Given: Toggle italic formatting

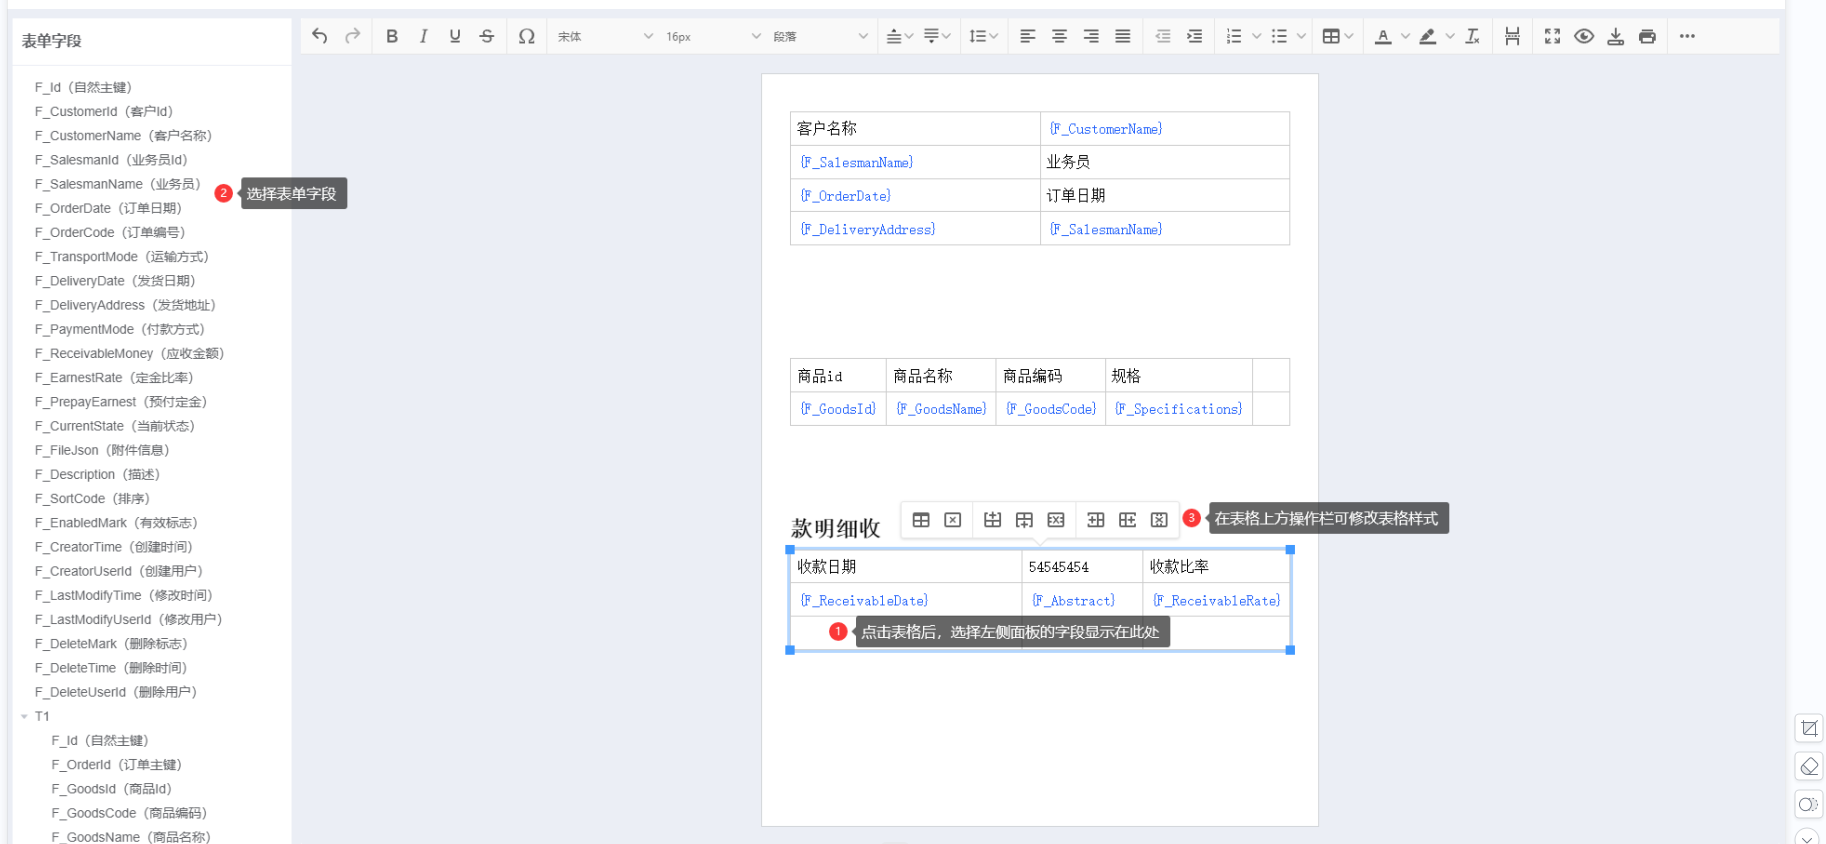Looking at the screenshot, I should click(423, 36).
